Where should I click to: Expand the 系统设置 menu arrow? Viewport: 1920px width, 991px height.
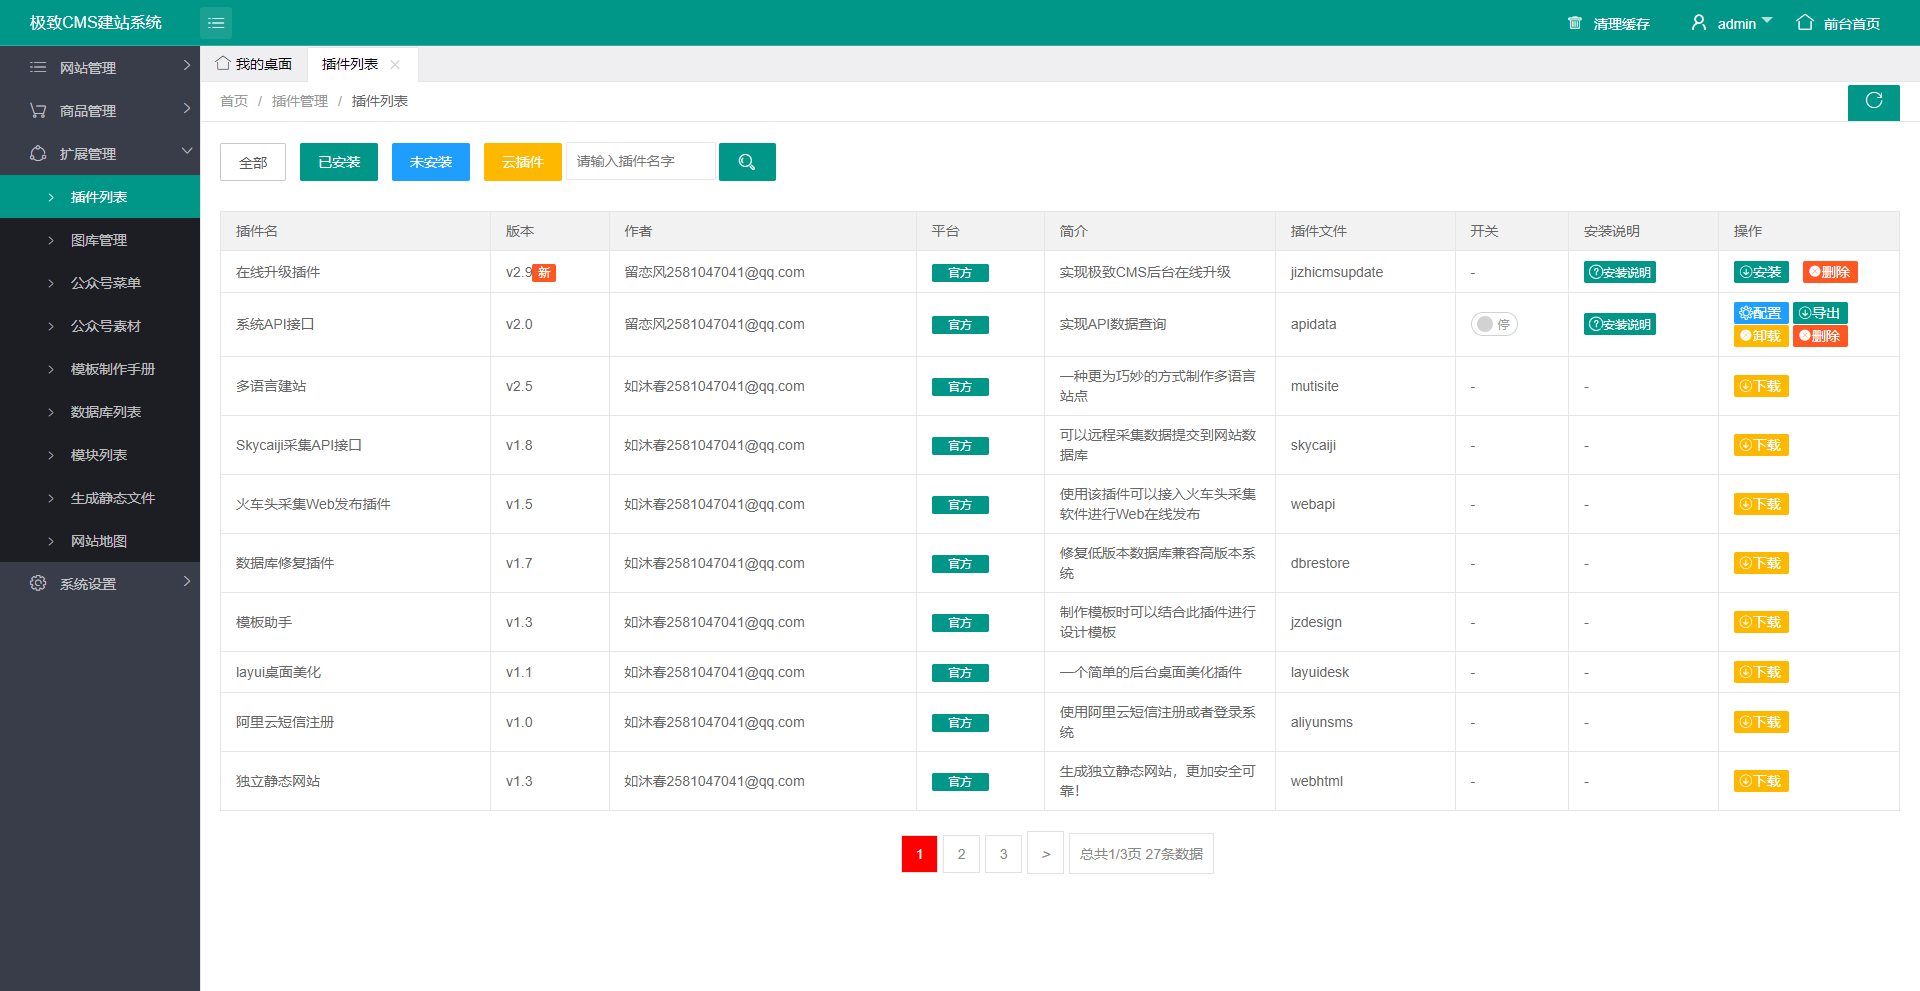tap(186, 581)
